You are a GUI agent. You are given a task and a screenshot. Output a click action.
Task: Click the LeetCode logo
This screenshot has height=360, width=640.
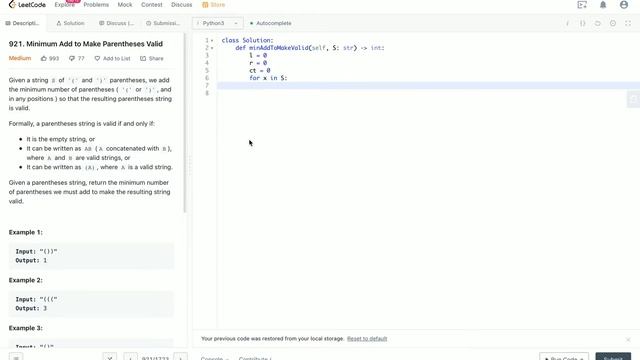pos(27,5)
